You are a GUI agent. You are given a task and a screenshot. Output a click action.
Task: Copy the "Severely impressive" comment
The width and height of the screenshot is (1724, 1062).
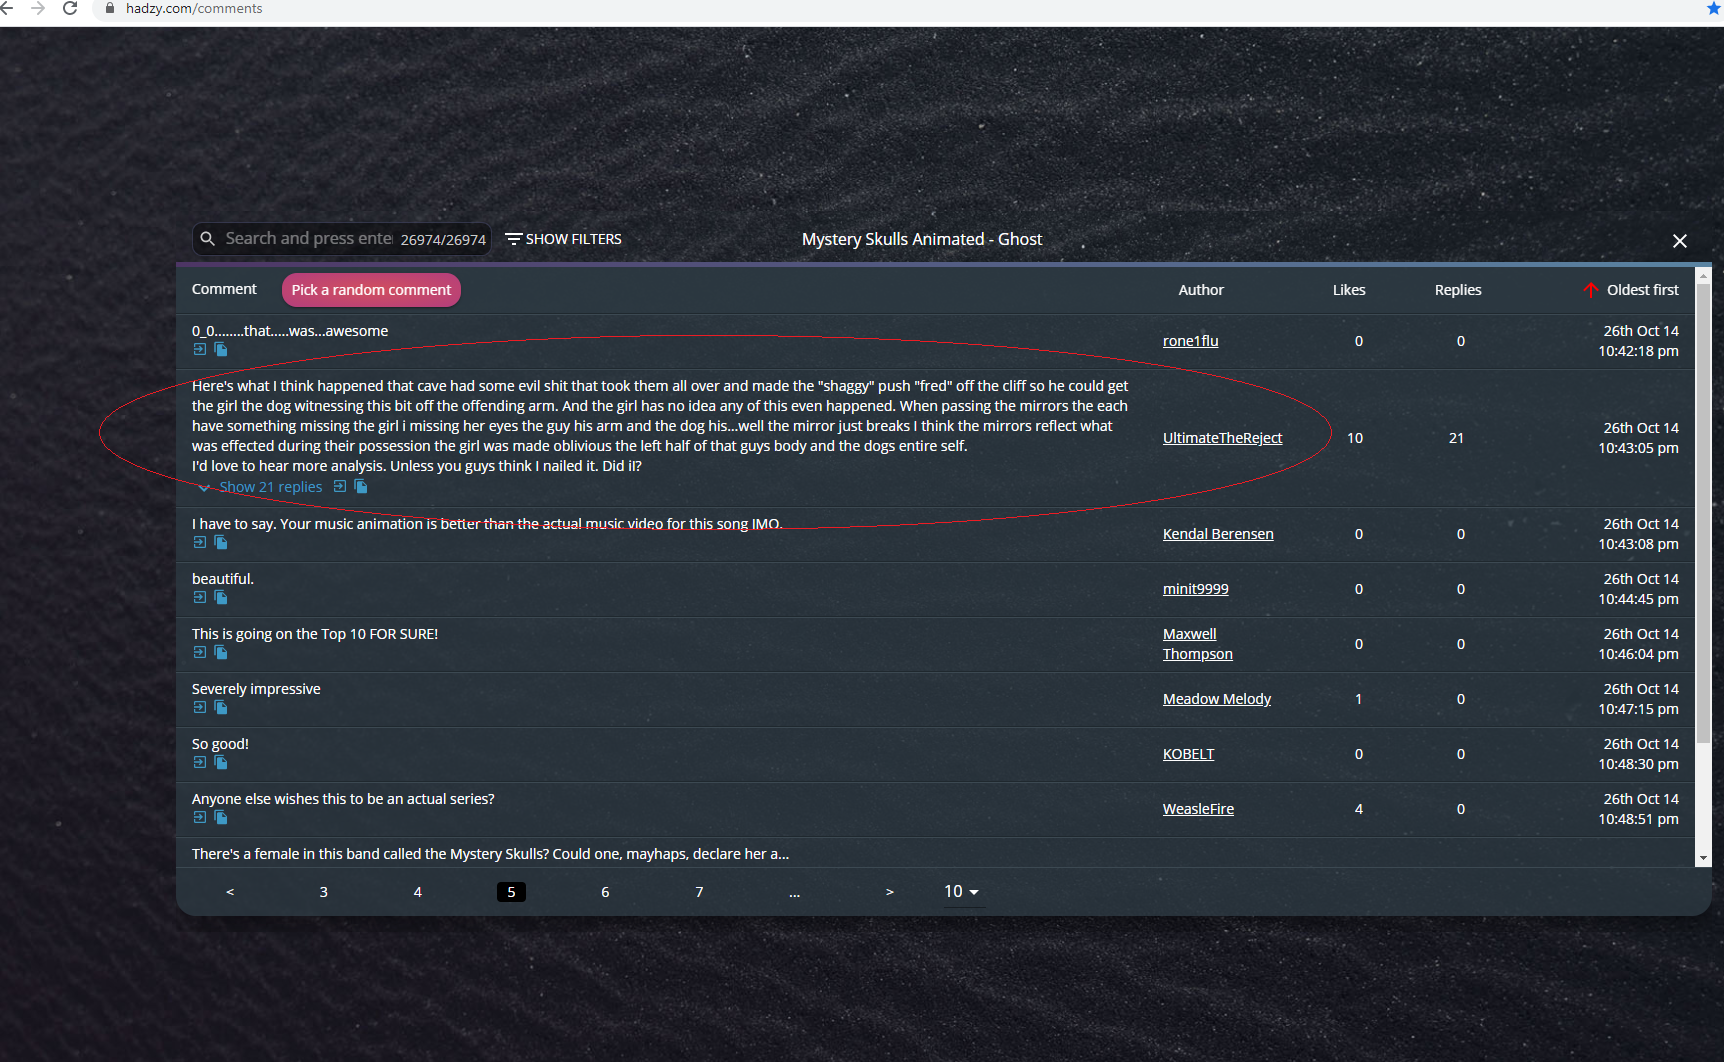(x=221, y=708)
